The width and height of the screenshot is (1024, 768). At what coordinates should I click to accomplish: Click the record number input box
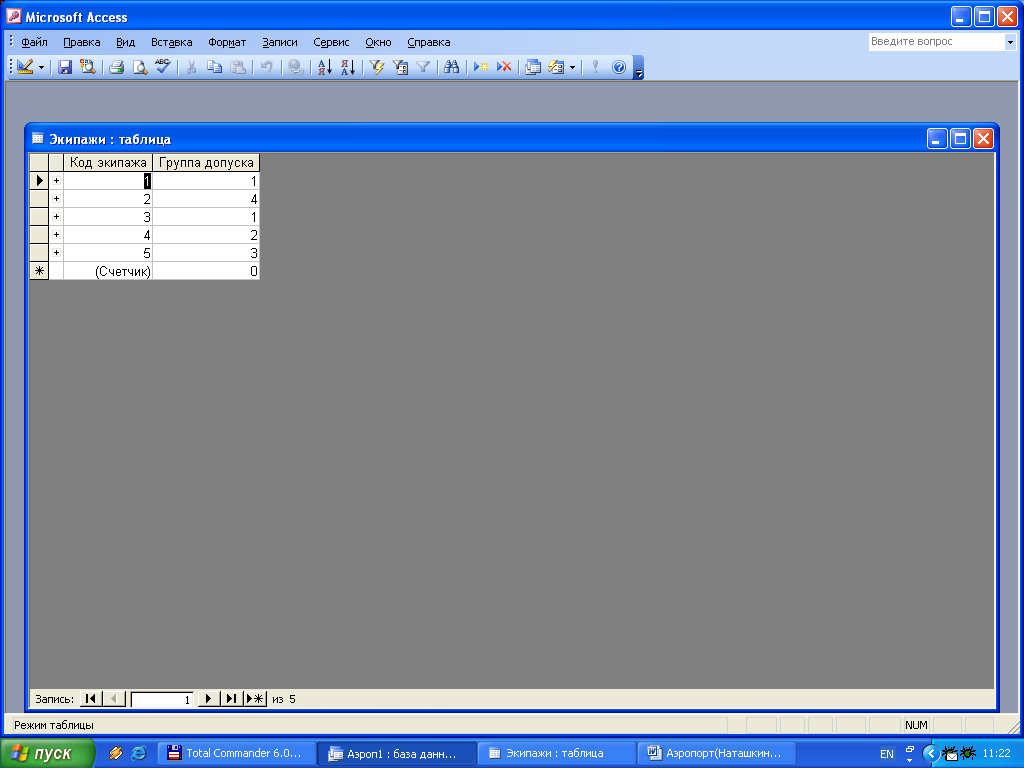pyautogui.click(x=162, y=699)
